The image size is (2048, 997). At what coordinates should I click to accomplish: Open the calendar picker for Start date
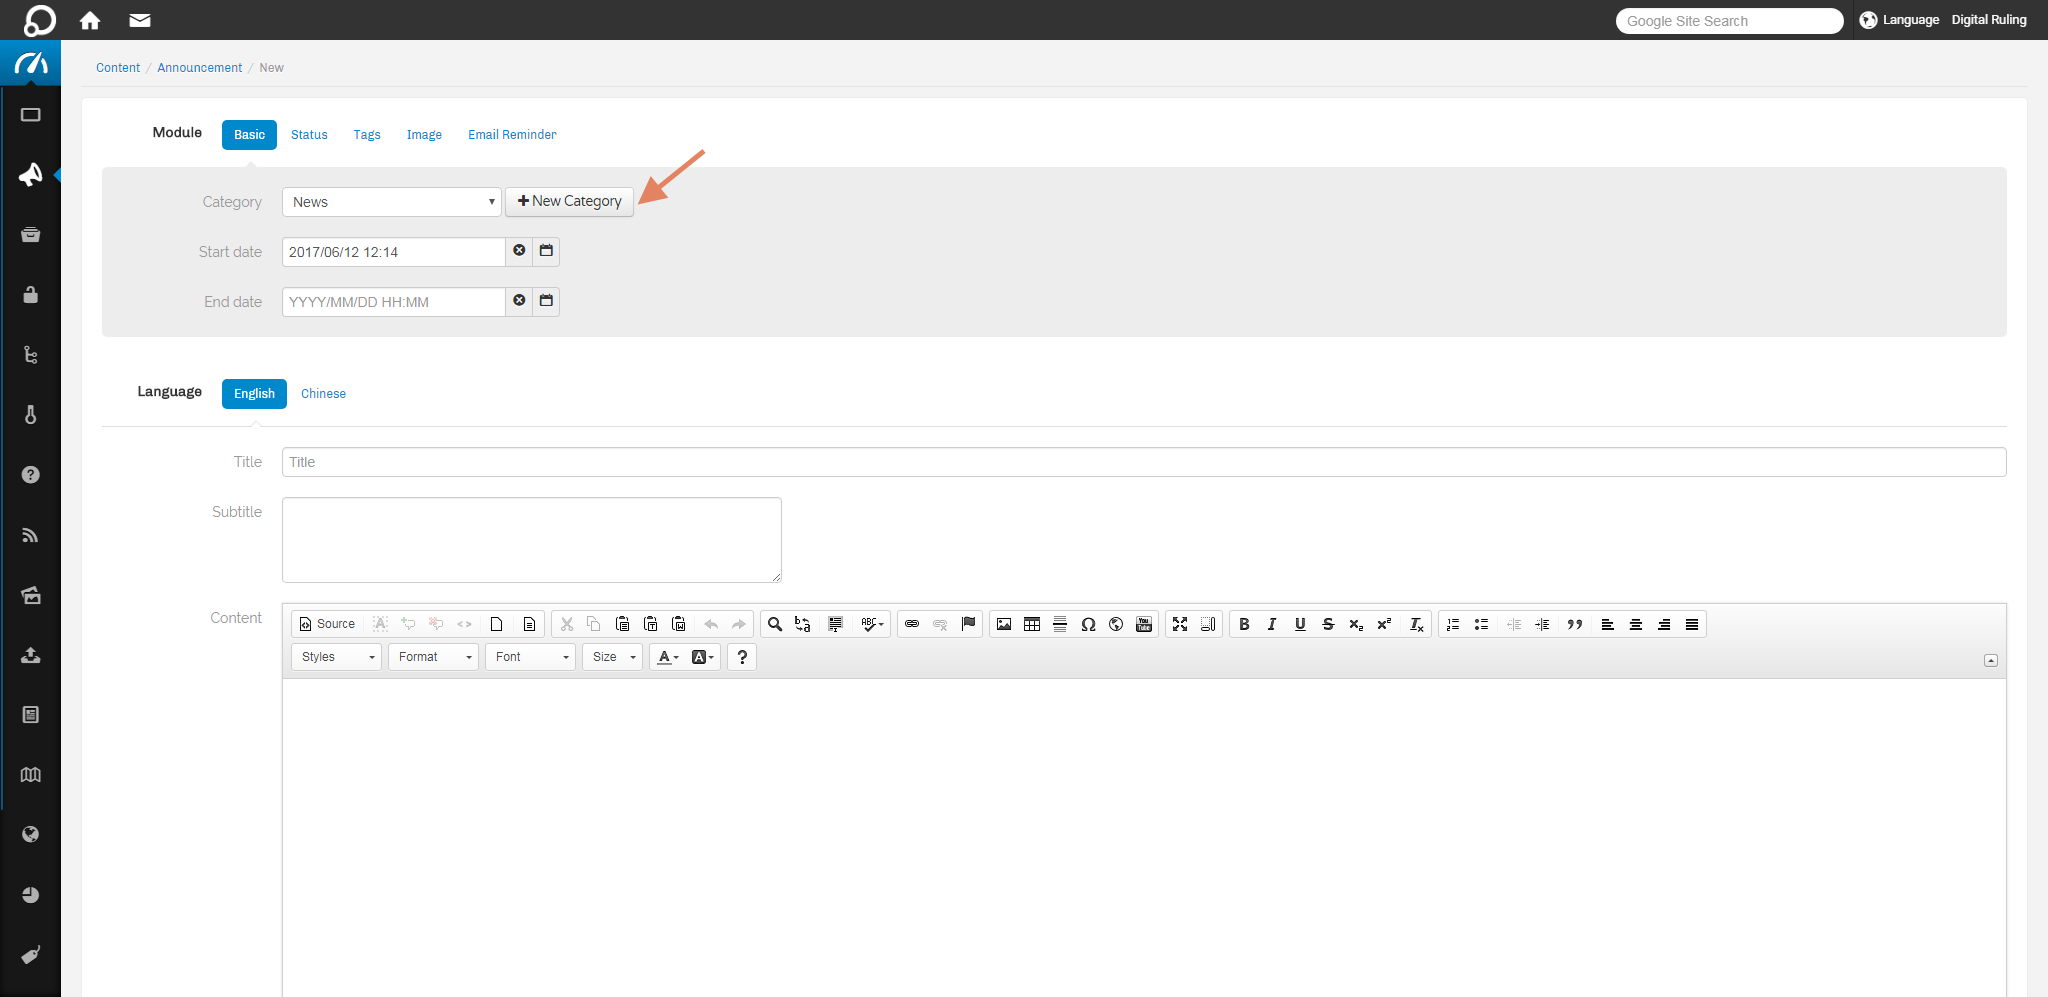point(546,251)
